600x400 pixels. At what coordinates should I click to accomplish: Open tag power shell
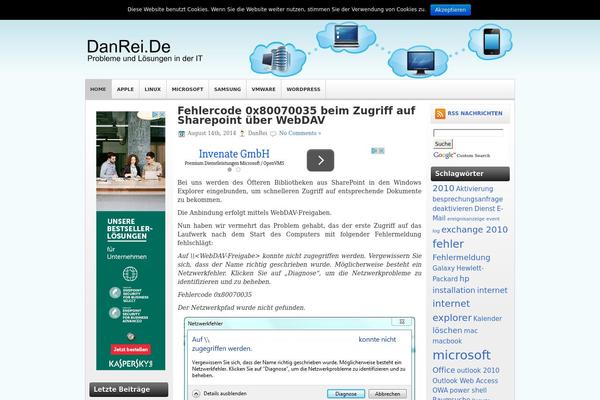pos(468,390)
